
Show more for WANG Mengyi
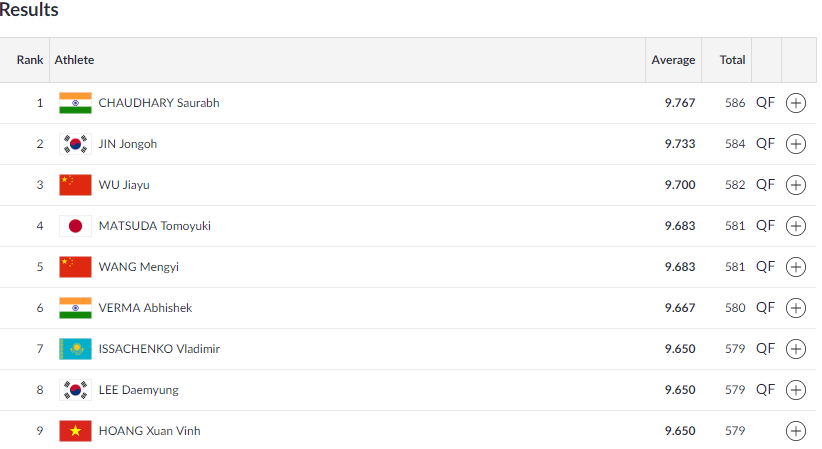coord(795,267)
